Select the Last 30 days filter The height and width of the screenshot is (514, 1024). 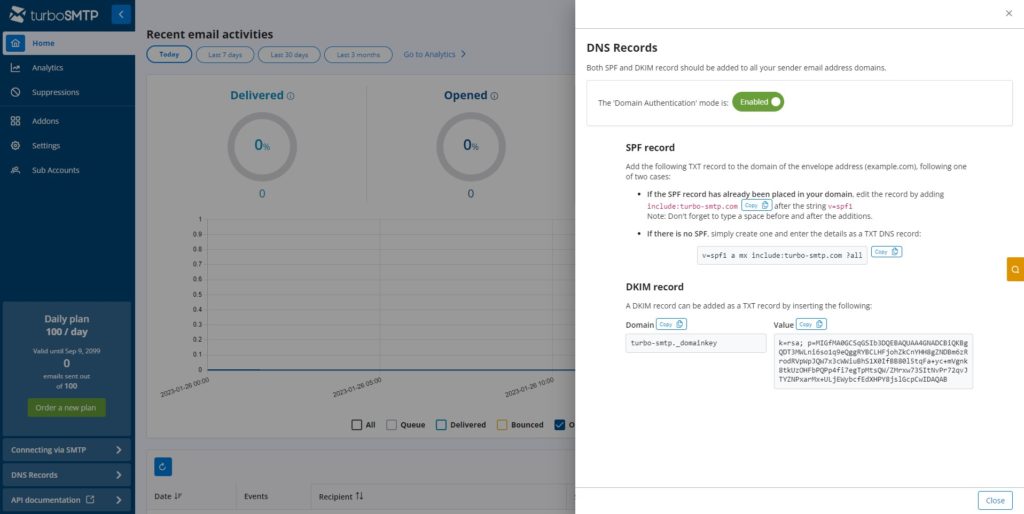289,54
